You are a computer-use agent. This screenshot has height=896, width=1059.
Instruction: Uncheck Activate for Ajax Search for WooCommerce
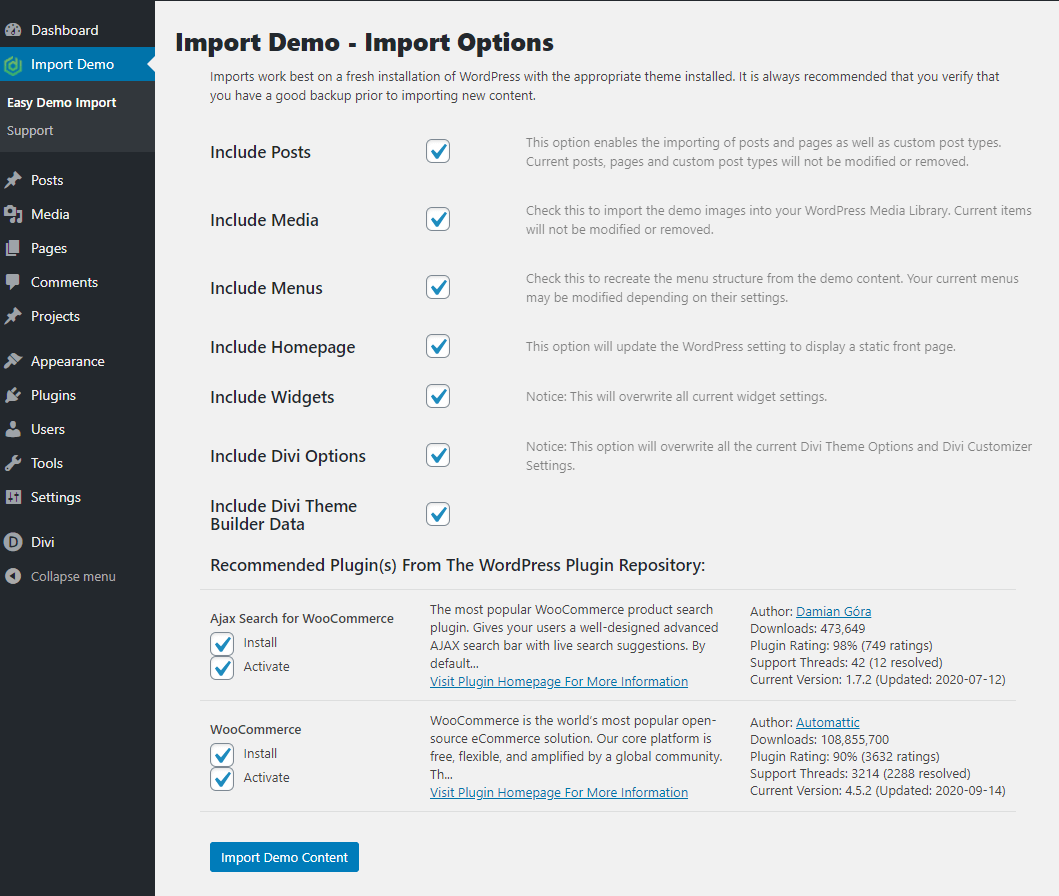point(222,668)
